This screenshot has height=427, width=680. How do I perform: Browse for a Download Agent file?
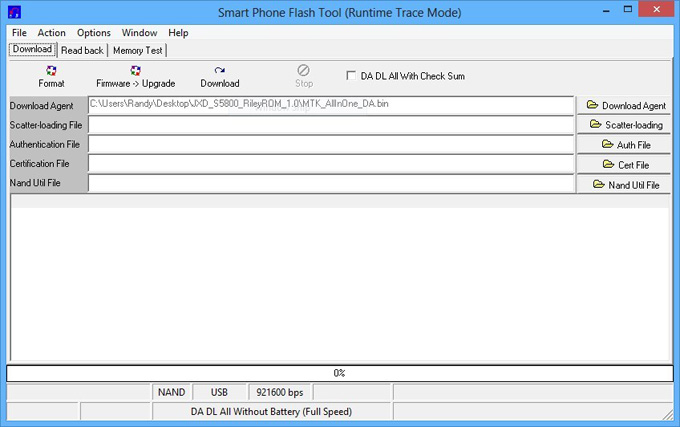coord(624,105)
